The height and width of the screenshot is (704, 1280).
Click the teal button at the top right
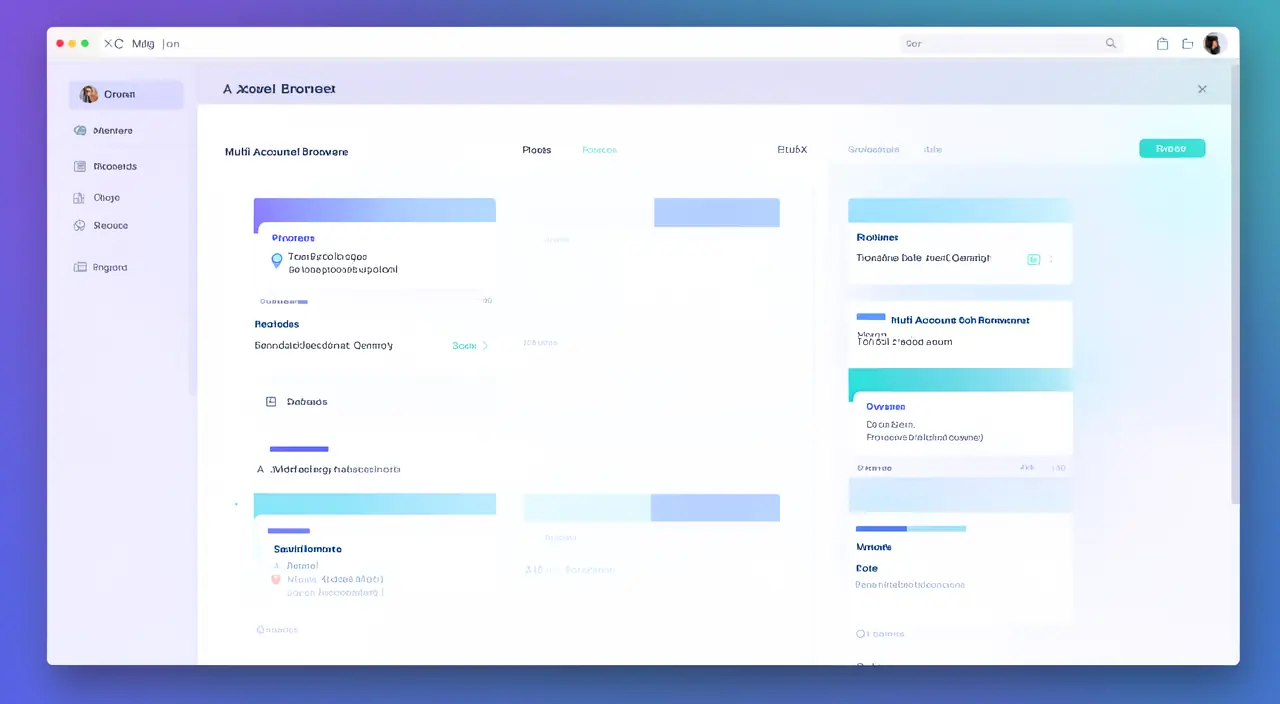(x=1172, y=148)
